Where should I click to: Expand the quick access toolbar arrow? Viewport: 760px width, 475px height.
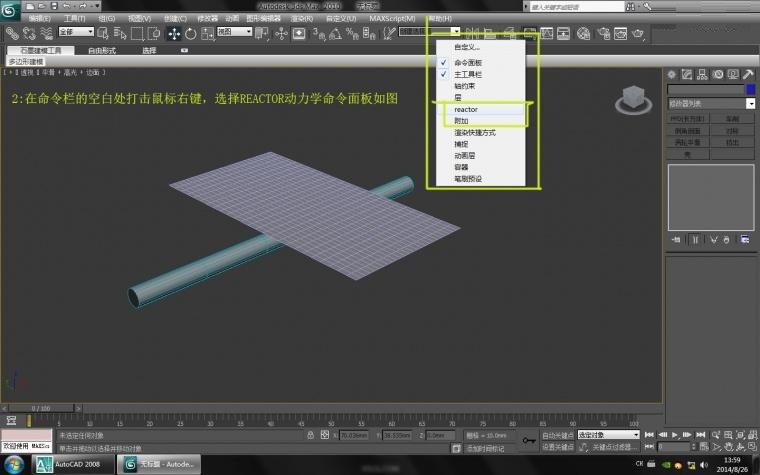point(97,6)
